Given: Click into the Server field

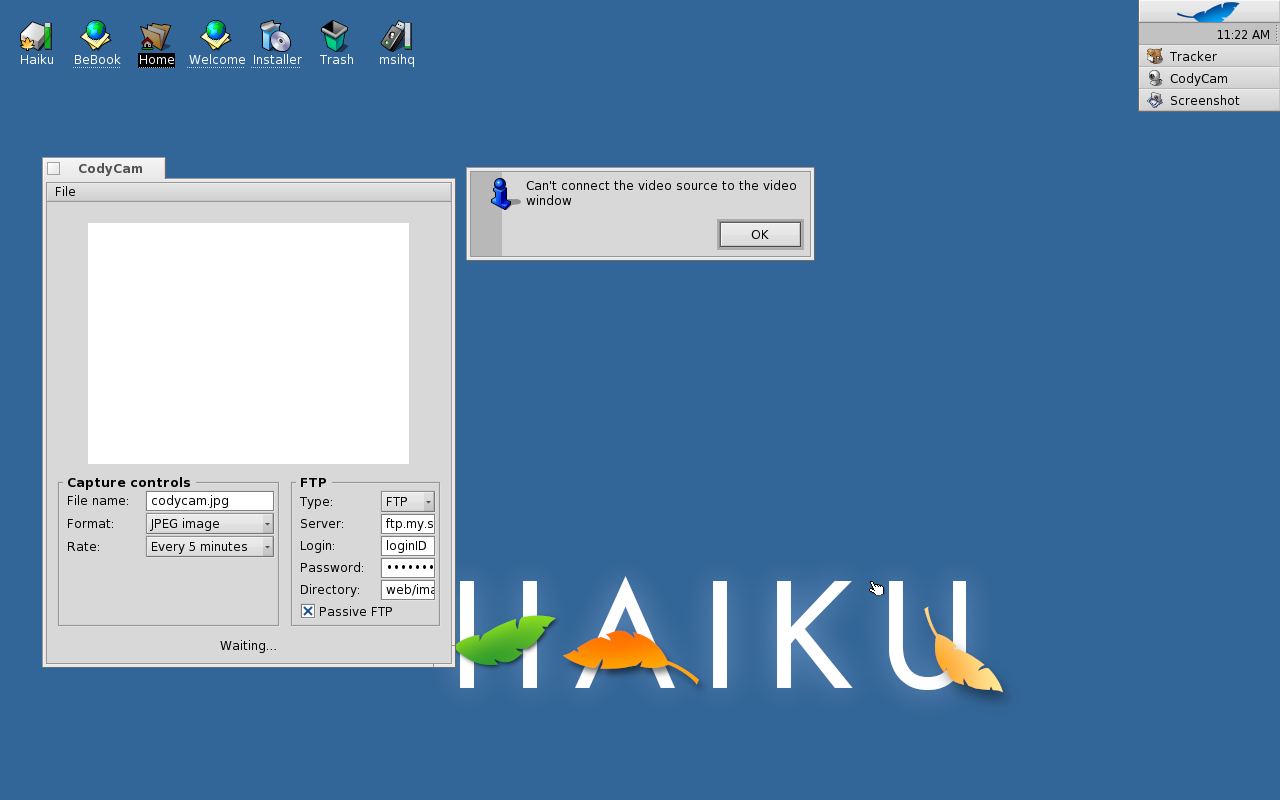Looking at the screenshot, I should pyautogui.click(x=408, y=523).
